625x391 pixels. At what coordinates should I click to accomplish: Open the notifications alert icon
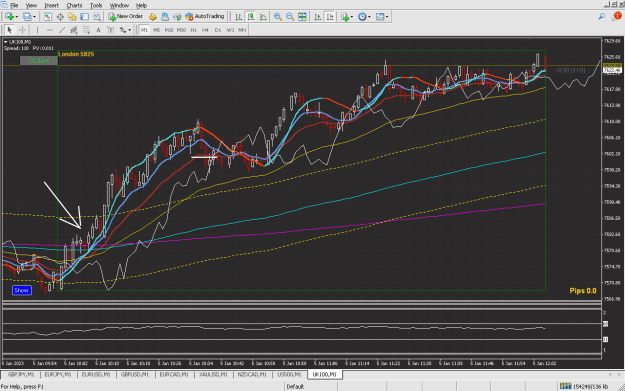pyautogui.click(x=617, y=16)
